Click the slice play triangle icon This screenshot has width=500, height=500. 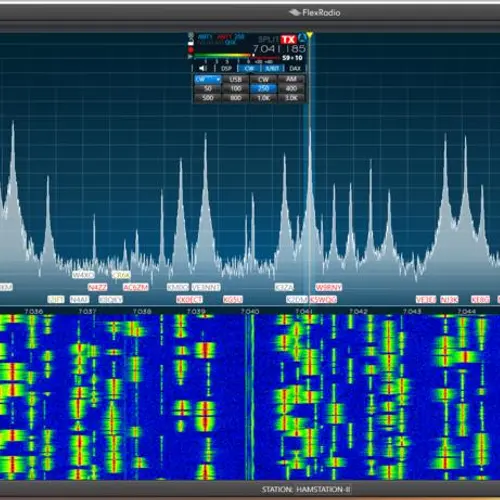coord(190,57)
